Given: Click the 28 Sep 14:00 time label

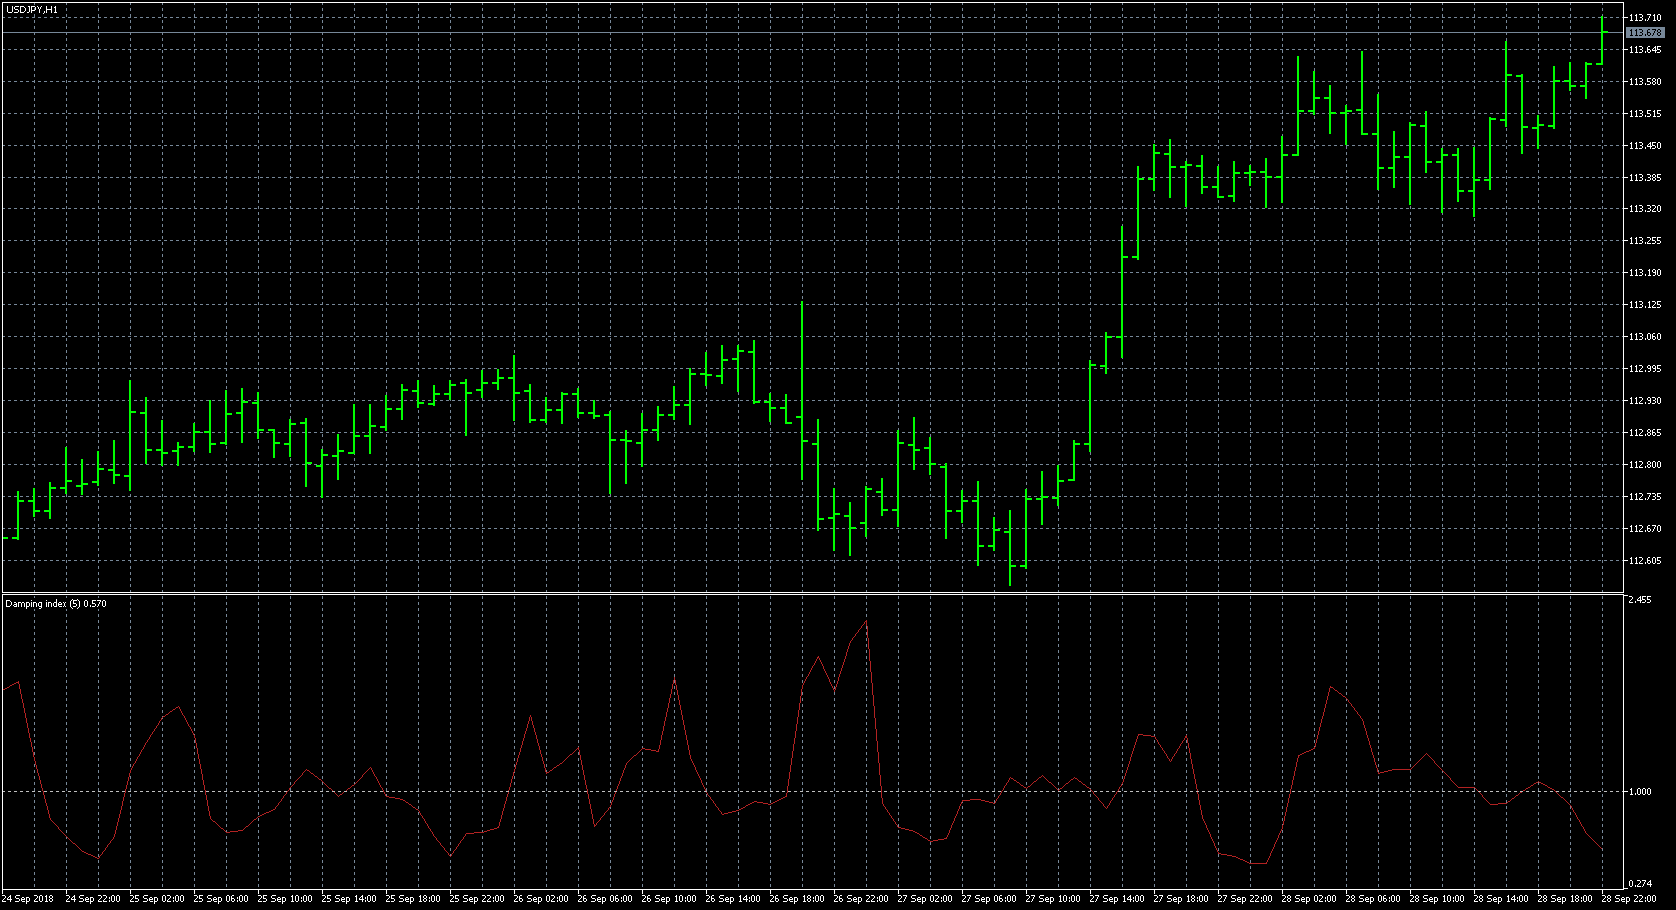Looking at the screenshot, I should click(x=1501, y=898).
